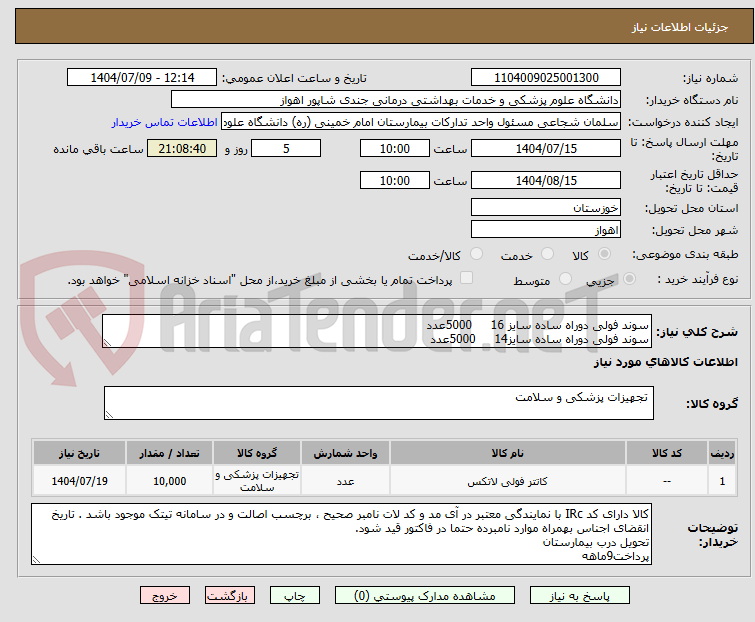Click the خروج exit button

pos(165,596)
